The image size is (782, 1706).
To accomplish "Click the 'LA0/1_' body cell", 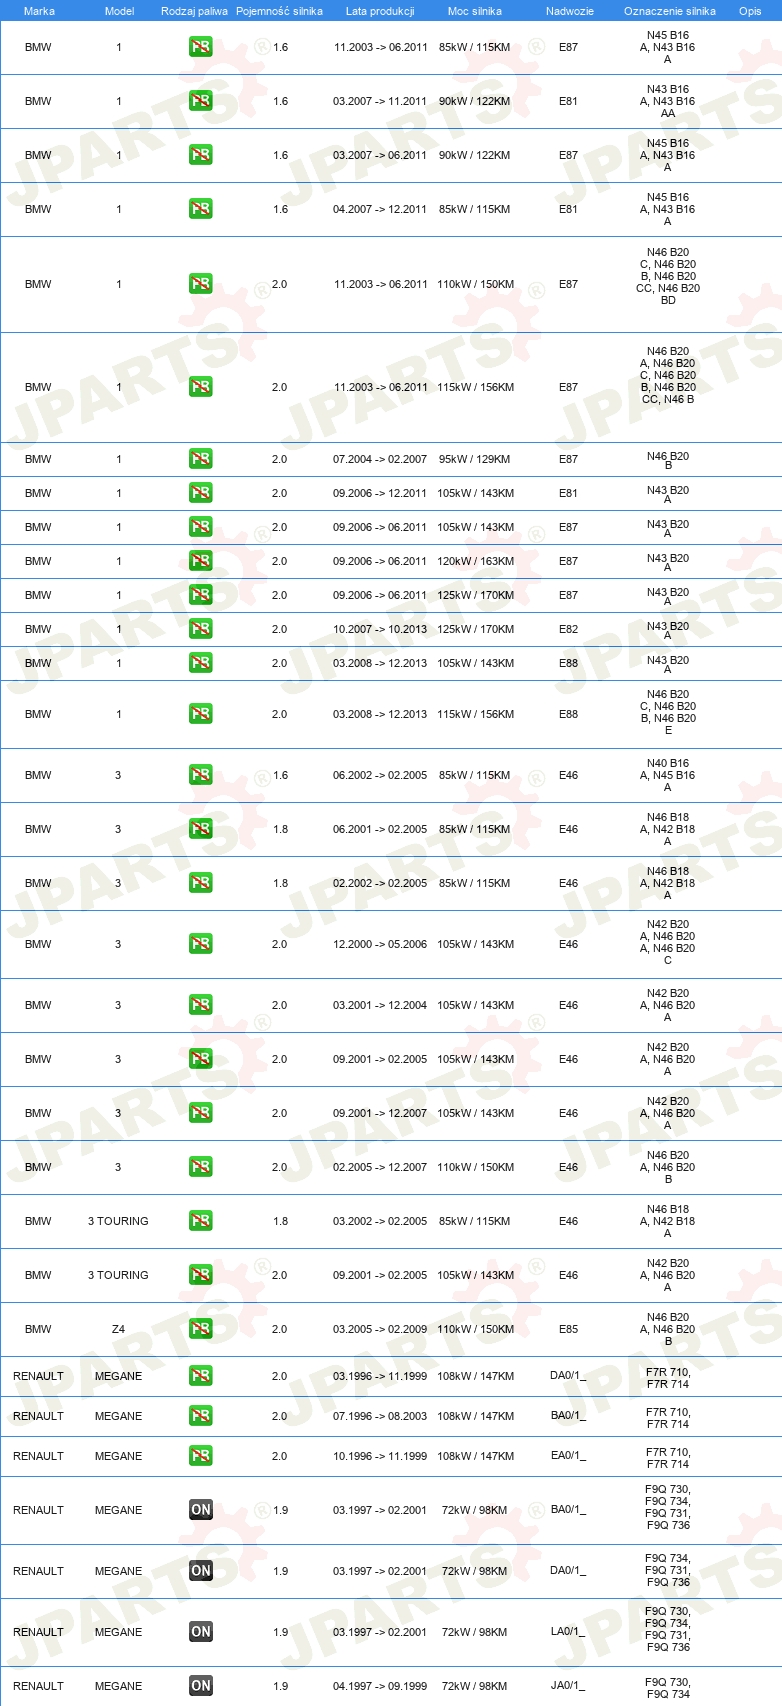I will coord(568,1632).
